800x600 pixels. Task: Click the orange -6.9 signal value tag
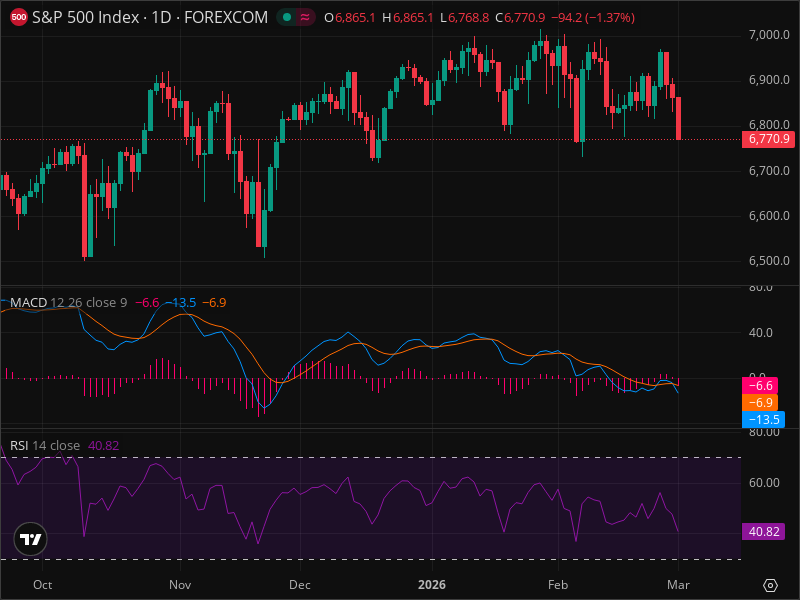760,403
